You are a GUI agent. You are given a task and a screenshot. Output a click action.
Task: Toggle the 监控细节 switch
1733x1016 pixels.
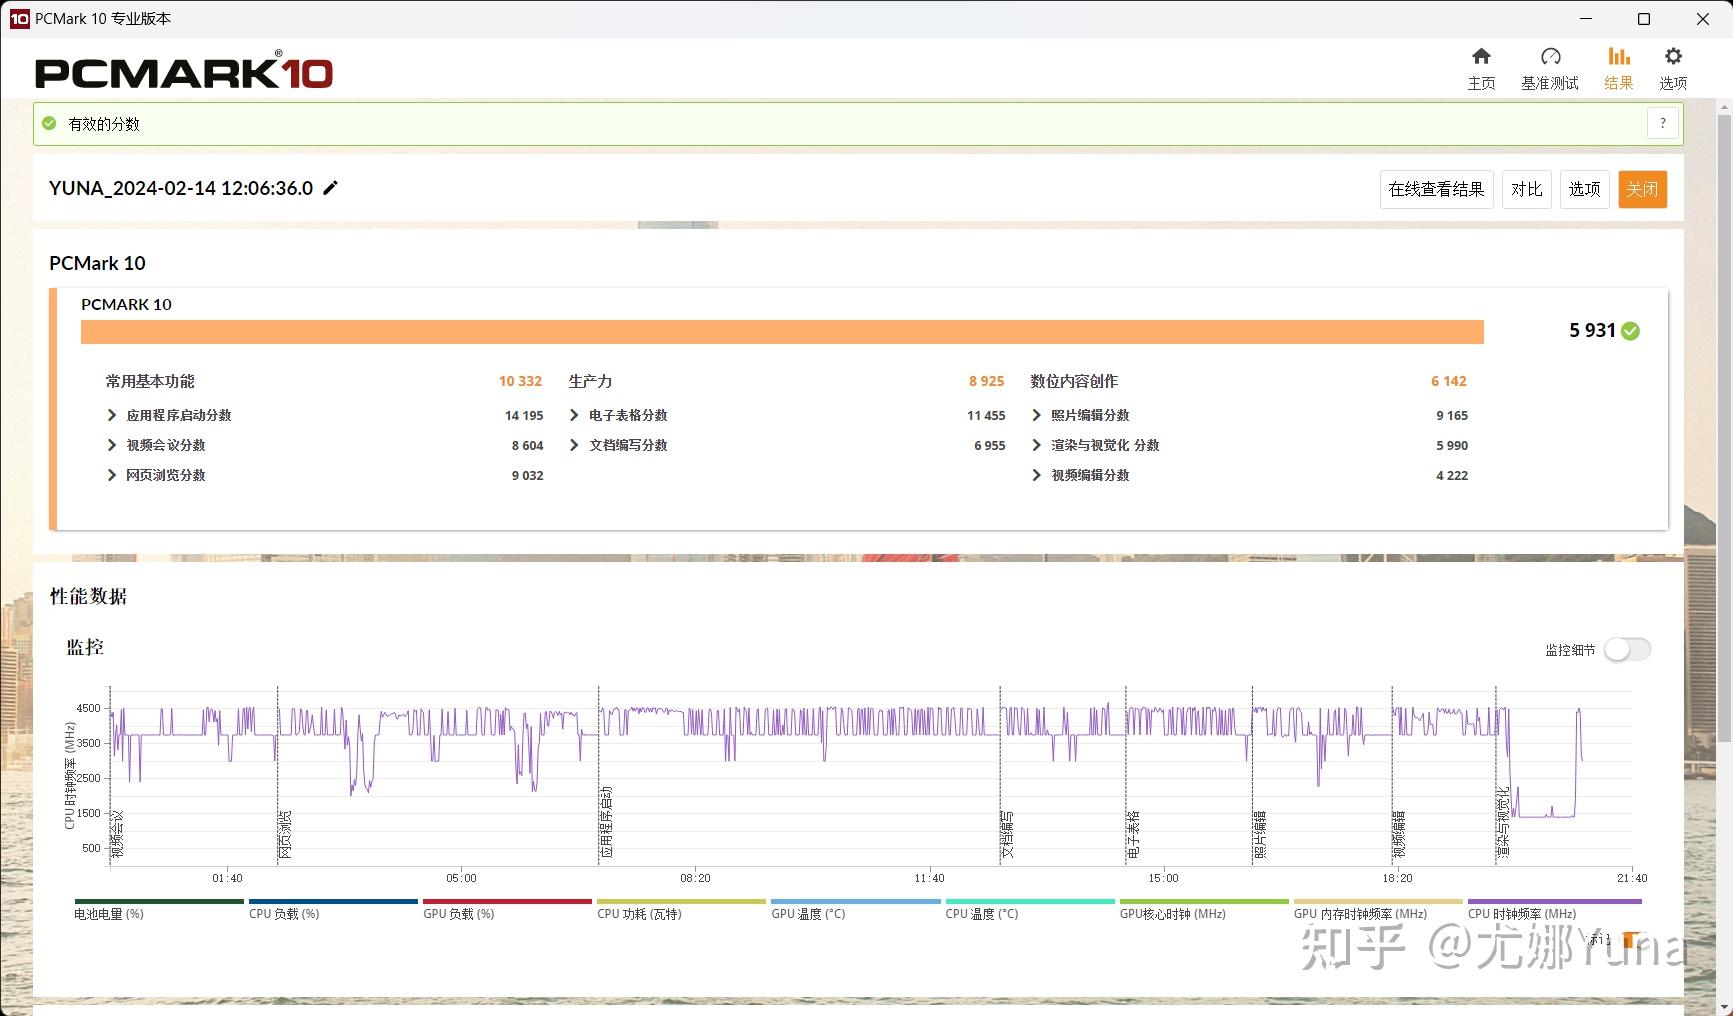1627,649
